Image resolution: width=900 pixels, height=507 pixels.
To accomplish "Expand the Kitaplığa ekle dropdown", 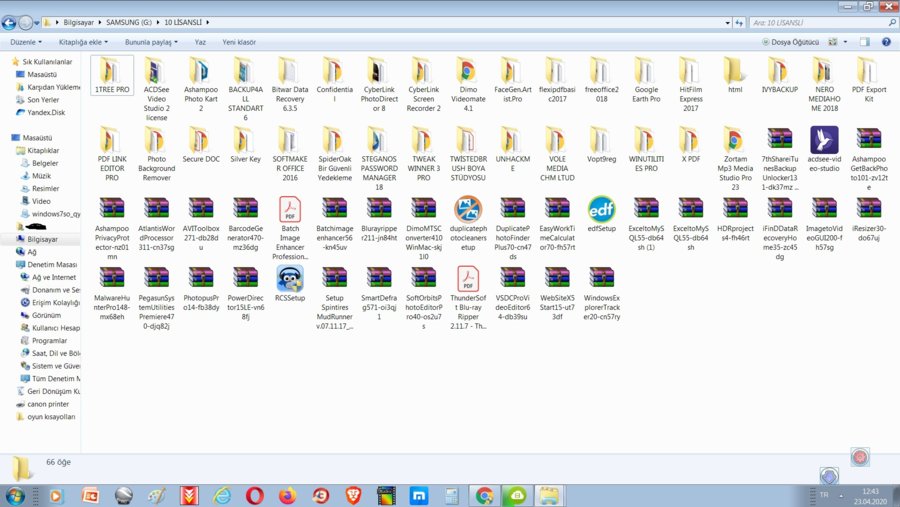I will tap(84, 42).
